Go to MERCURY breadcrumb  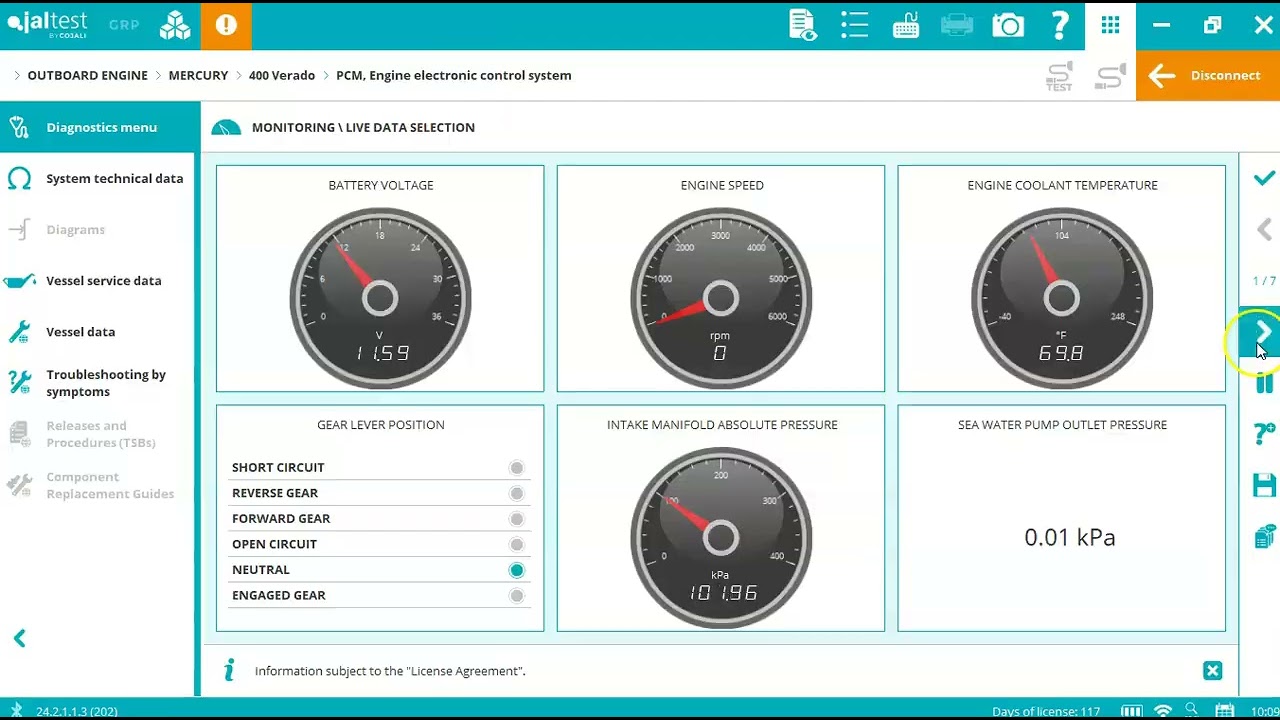coord(198,75)
